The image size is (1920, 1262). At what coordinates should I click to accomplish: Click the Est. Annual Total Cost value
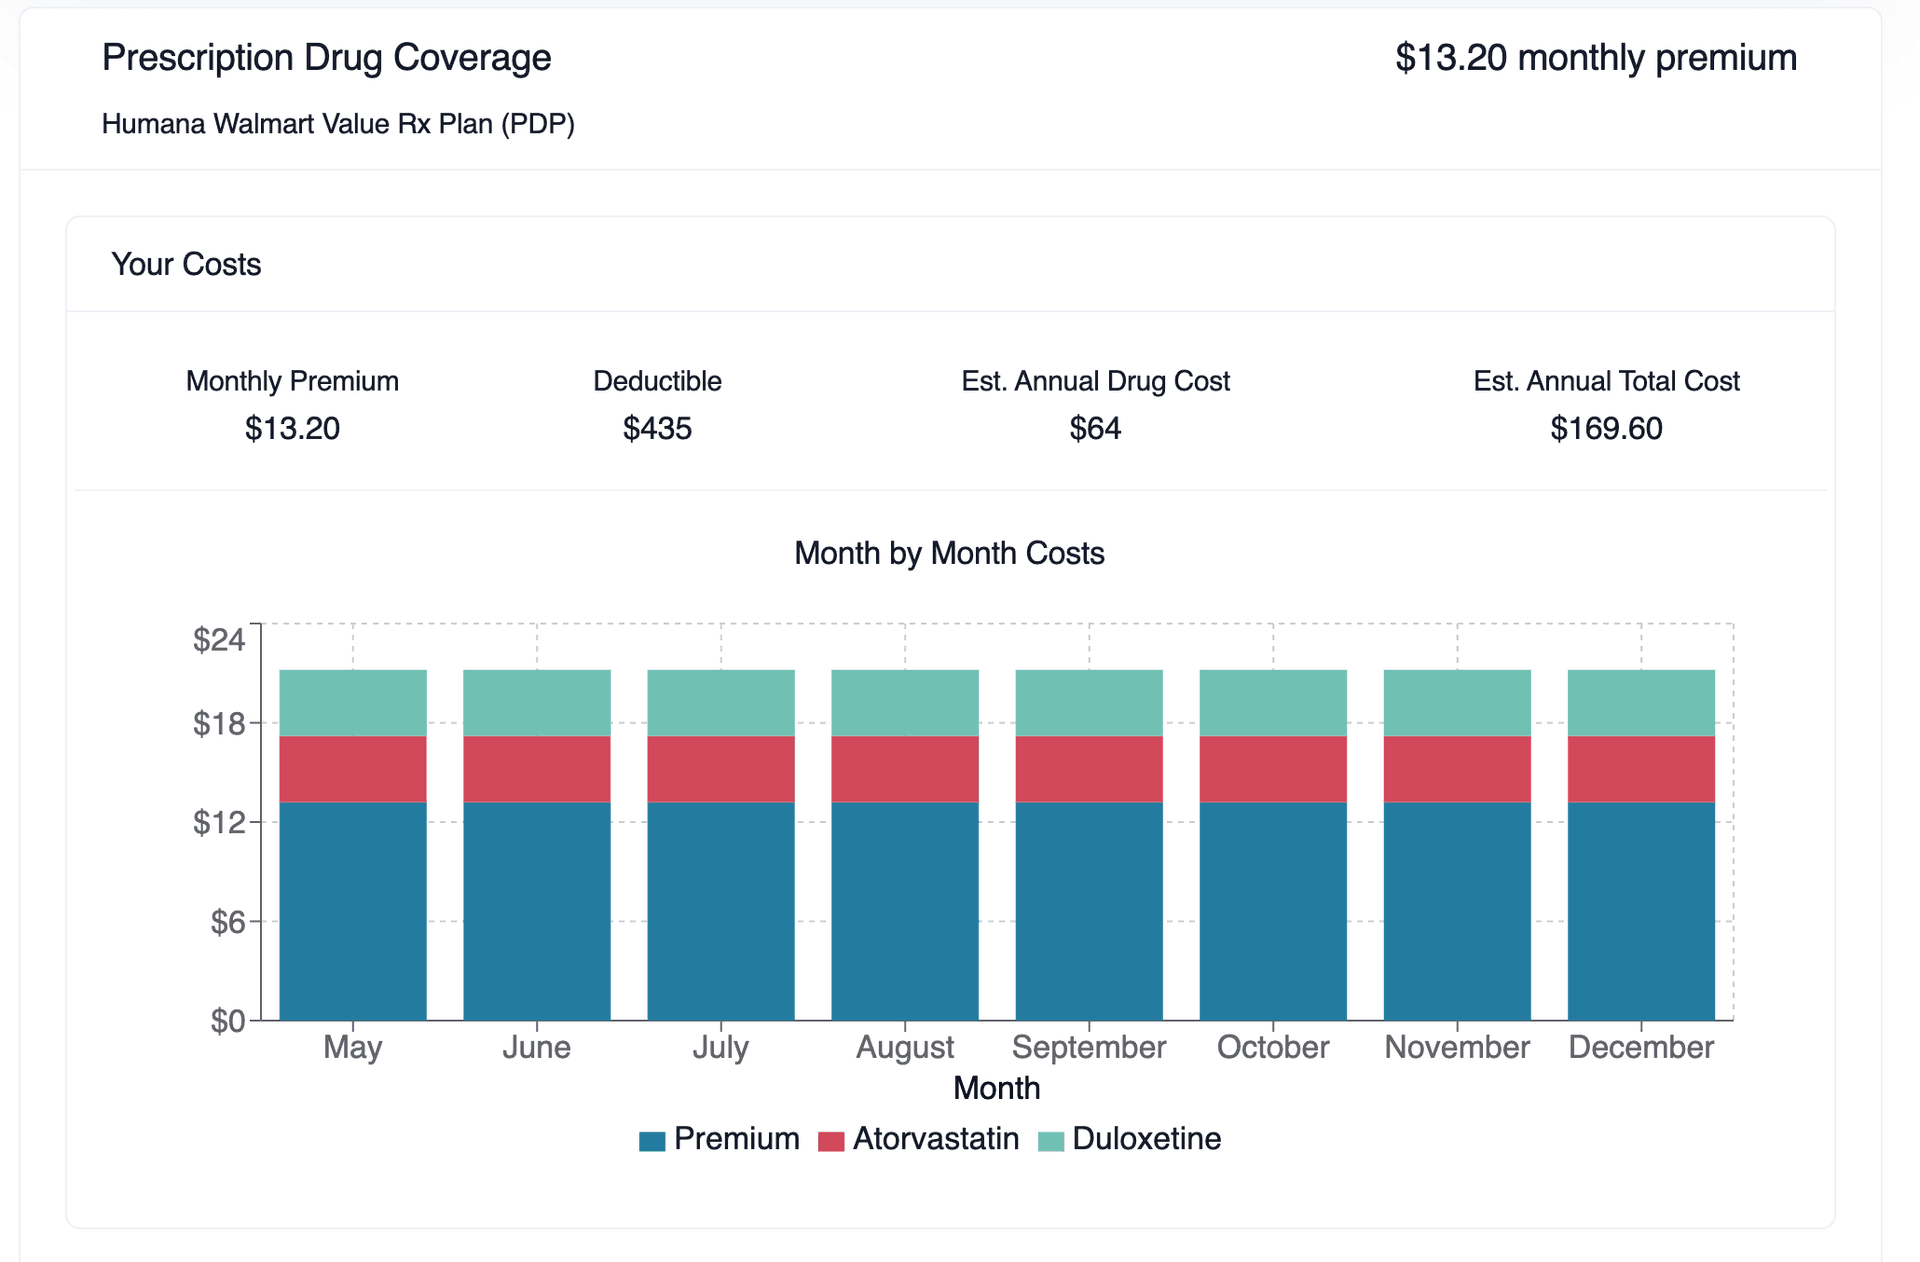pyautogui.click(x=1606, y=429)
